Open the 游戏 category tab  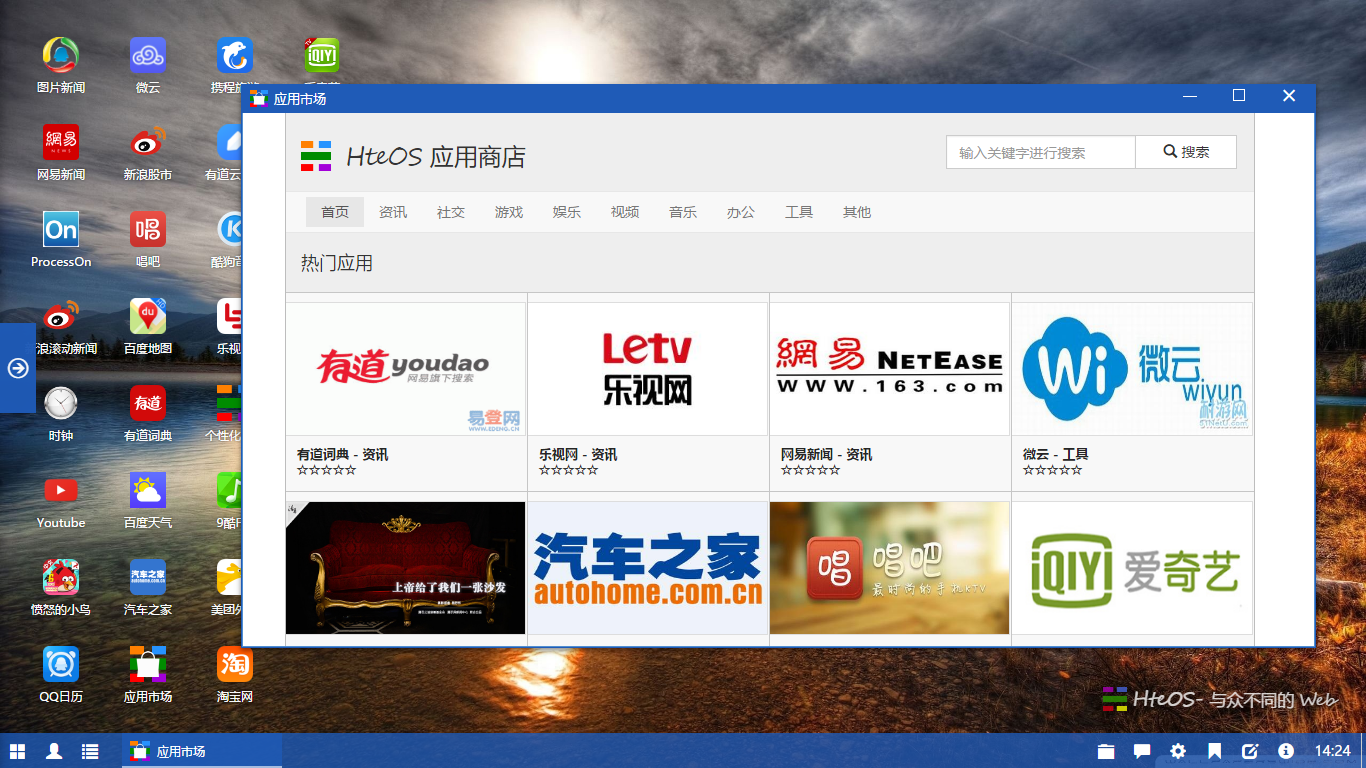(508, 212)
